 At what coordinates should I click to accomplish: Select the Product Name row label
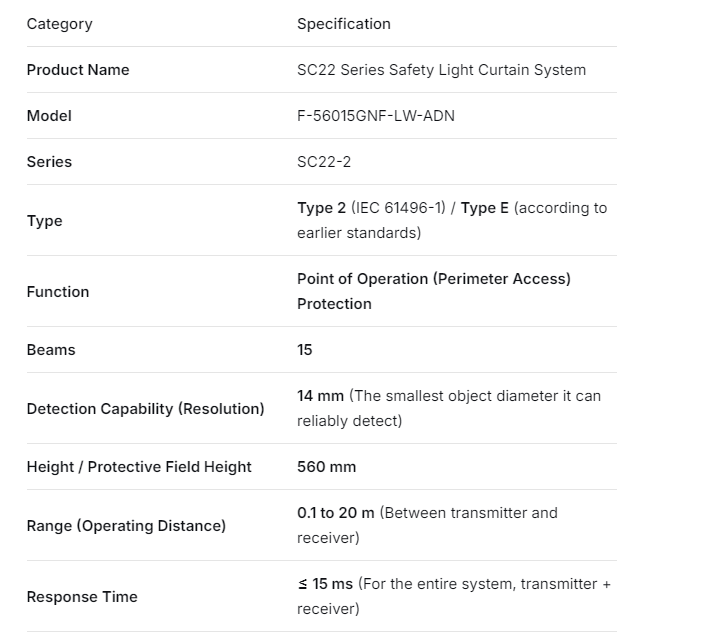click(78, 70)
